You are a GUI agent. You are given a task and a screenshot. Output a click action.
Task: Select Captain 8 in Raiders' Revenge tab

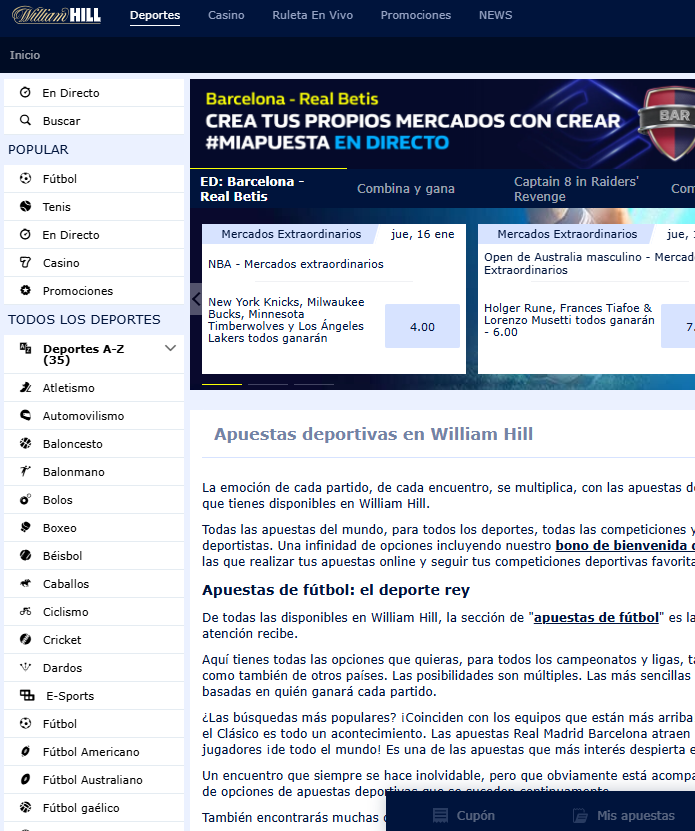click(576, 189)
